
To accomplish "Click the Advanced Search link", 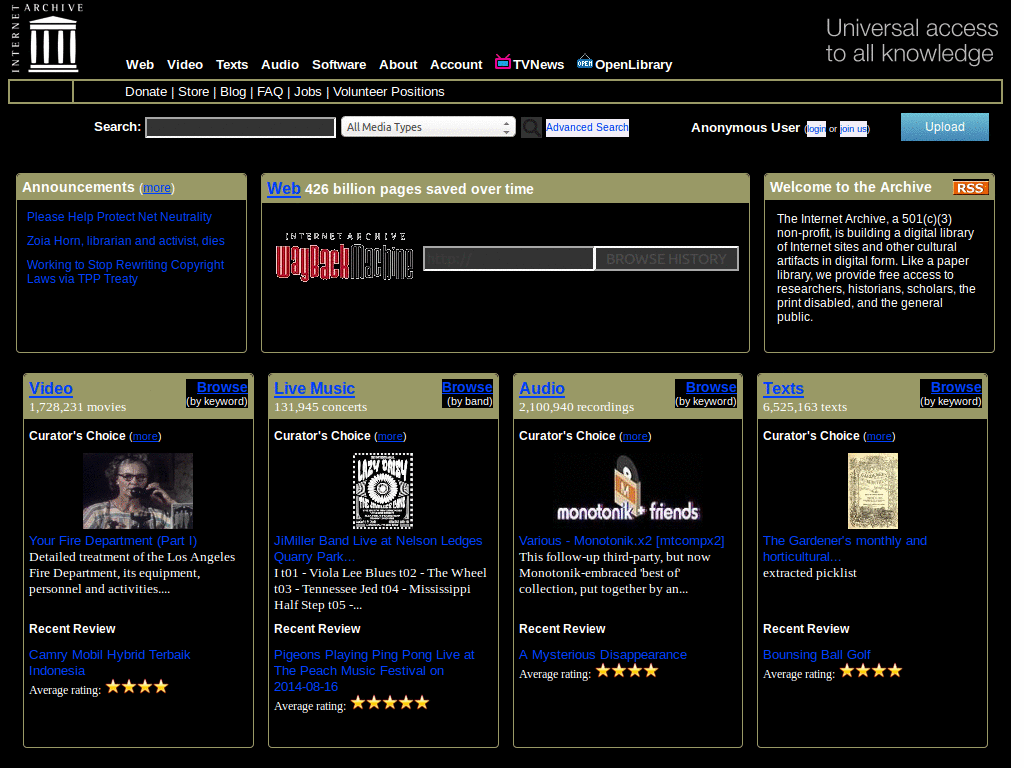I will point(587,127).
